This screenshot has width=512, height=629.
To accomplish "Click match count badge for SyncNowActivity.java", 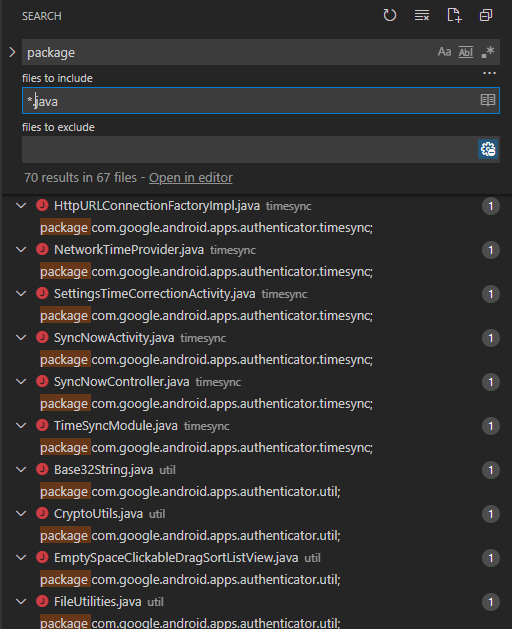I will (x=490, y=338).
